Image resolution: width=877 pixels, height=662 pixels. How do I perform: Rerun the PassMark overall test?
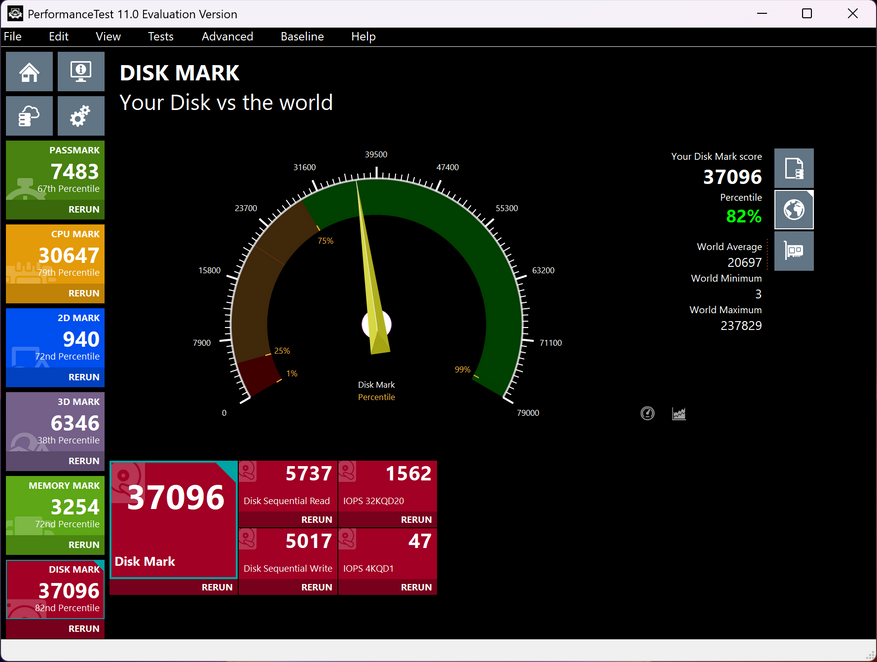pyautogui.click(x=84, y=210)
